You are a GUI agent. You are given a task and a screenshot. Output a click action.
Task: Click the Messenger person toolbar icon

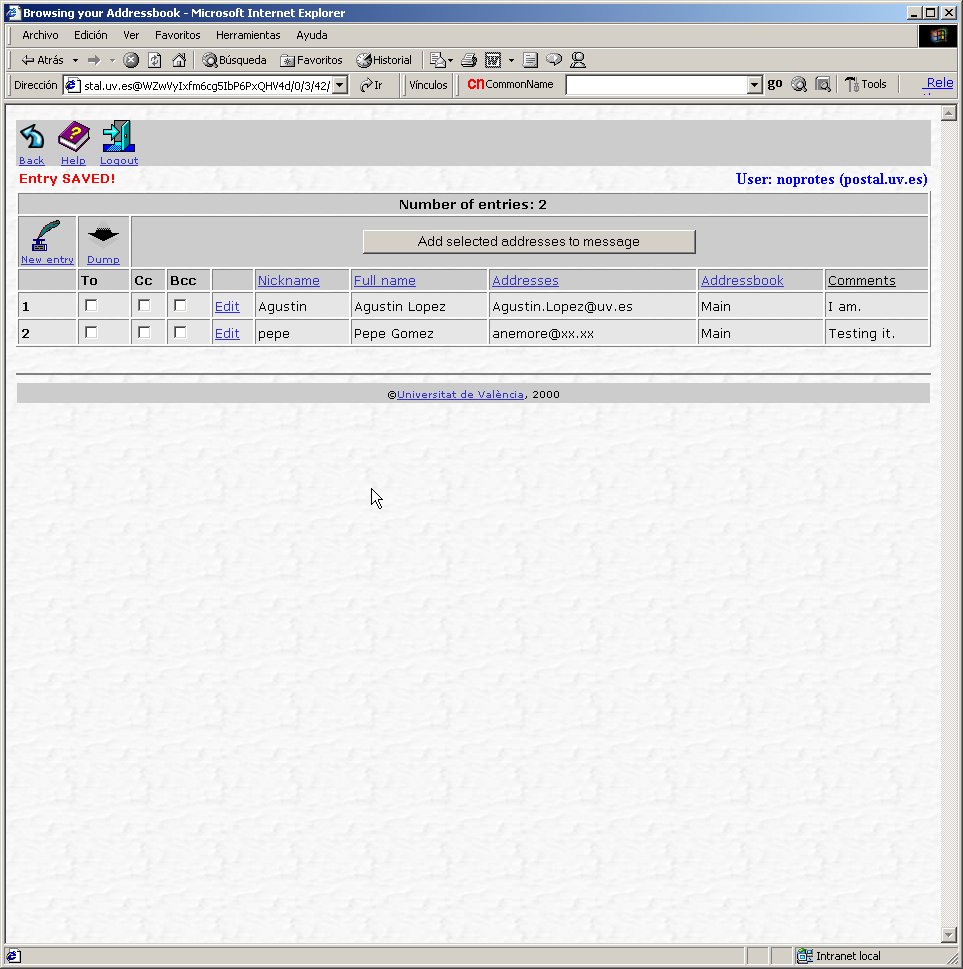coord(578,60)
